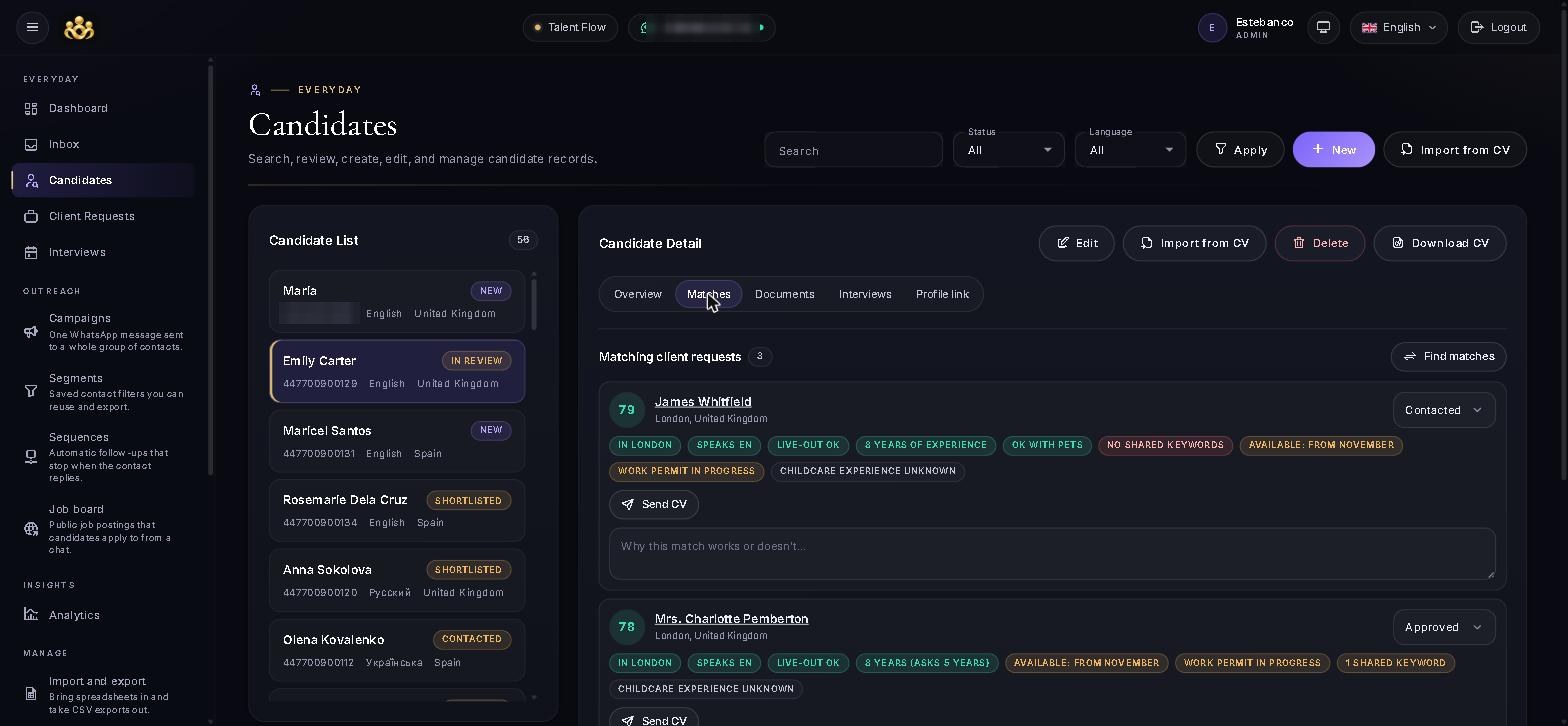Image resolution: width=1568 pixels, height=726 pixels.
Task: Switch to the candidate Interviews tab
Action: coord(865,294)
